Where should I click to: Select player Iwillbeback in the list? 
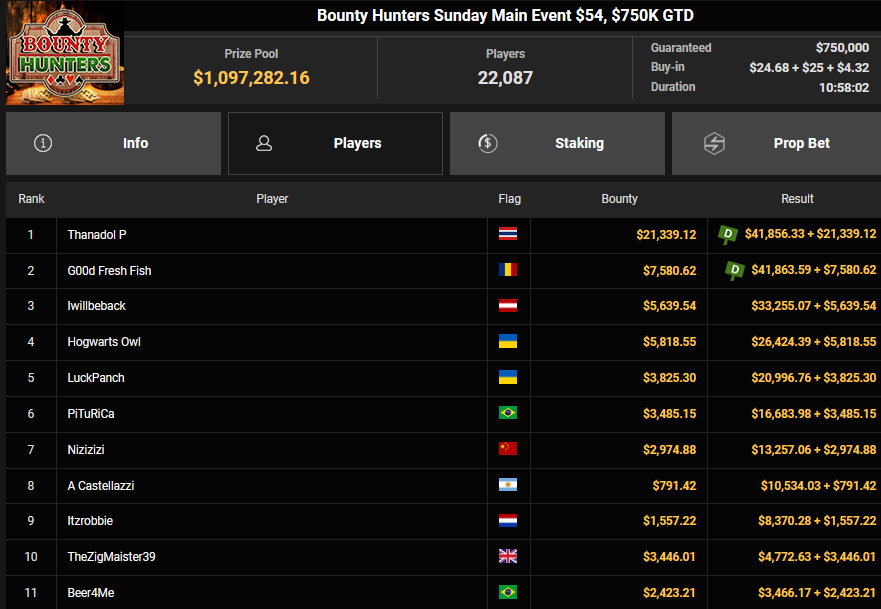(x=97, y=306)
